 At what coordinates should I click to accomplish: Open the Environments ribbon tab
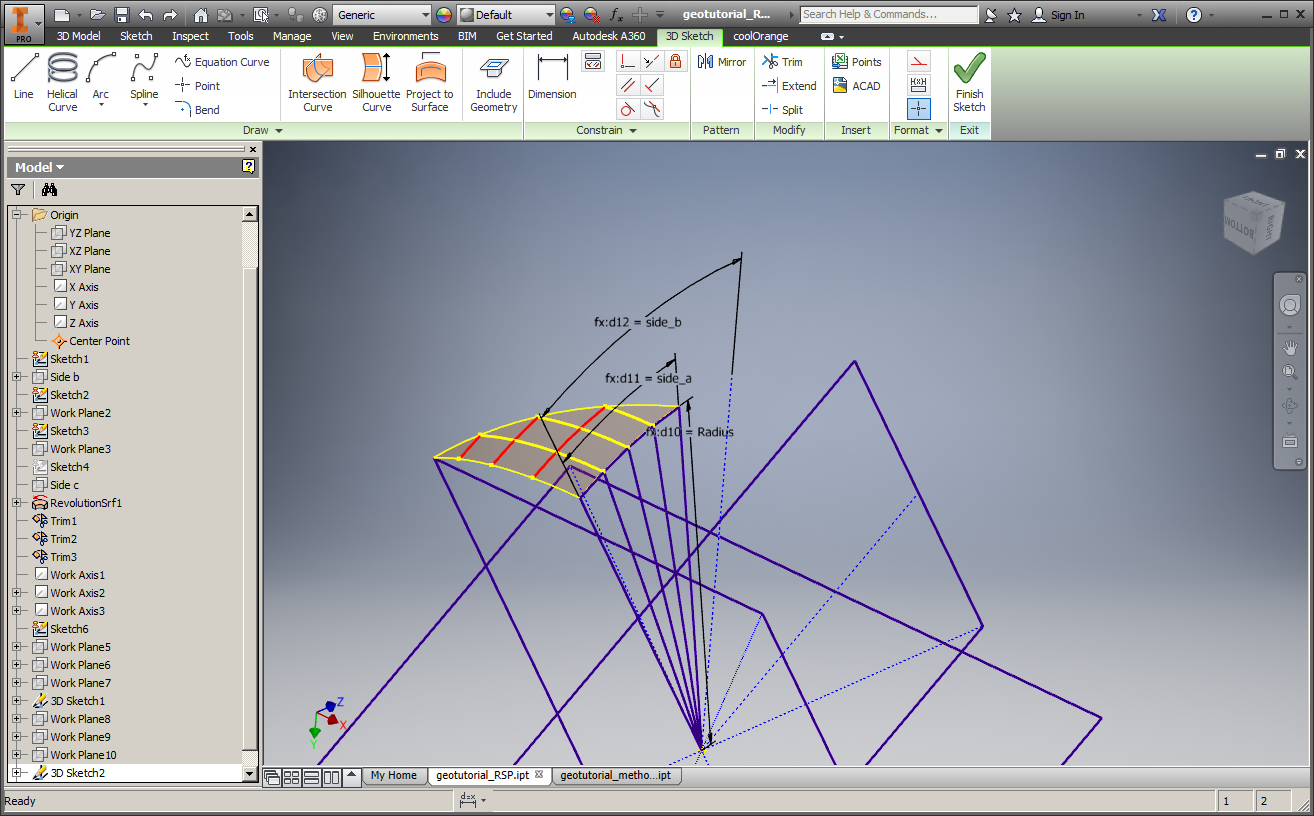tap(406, 36)
